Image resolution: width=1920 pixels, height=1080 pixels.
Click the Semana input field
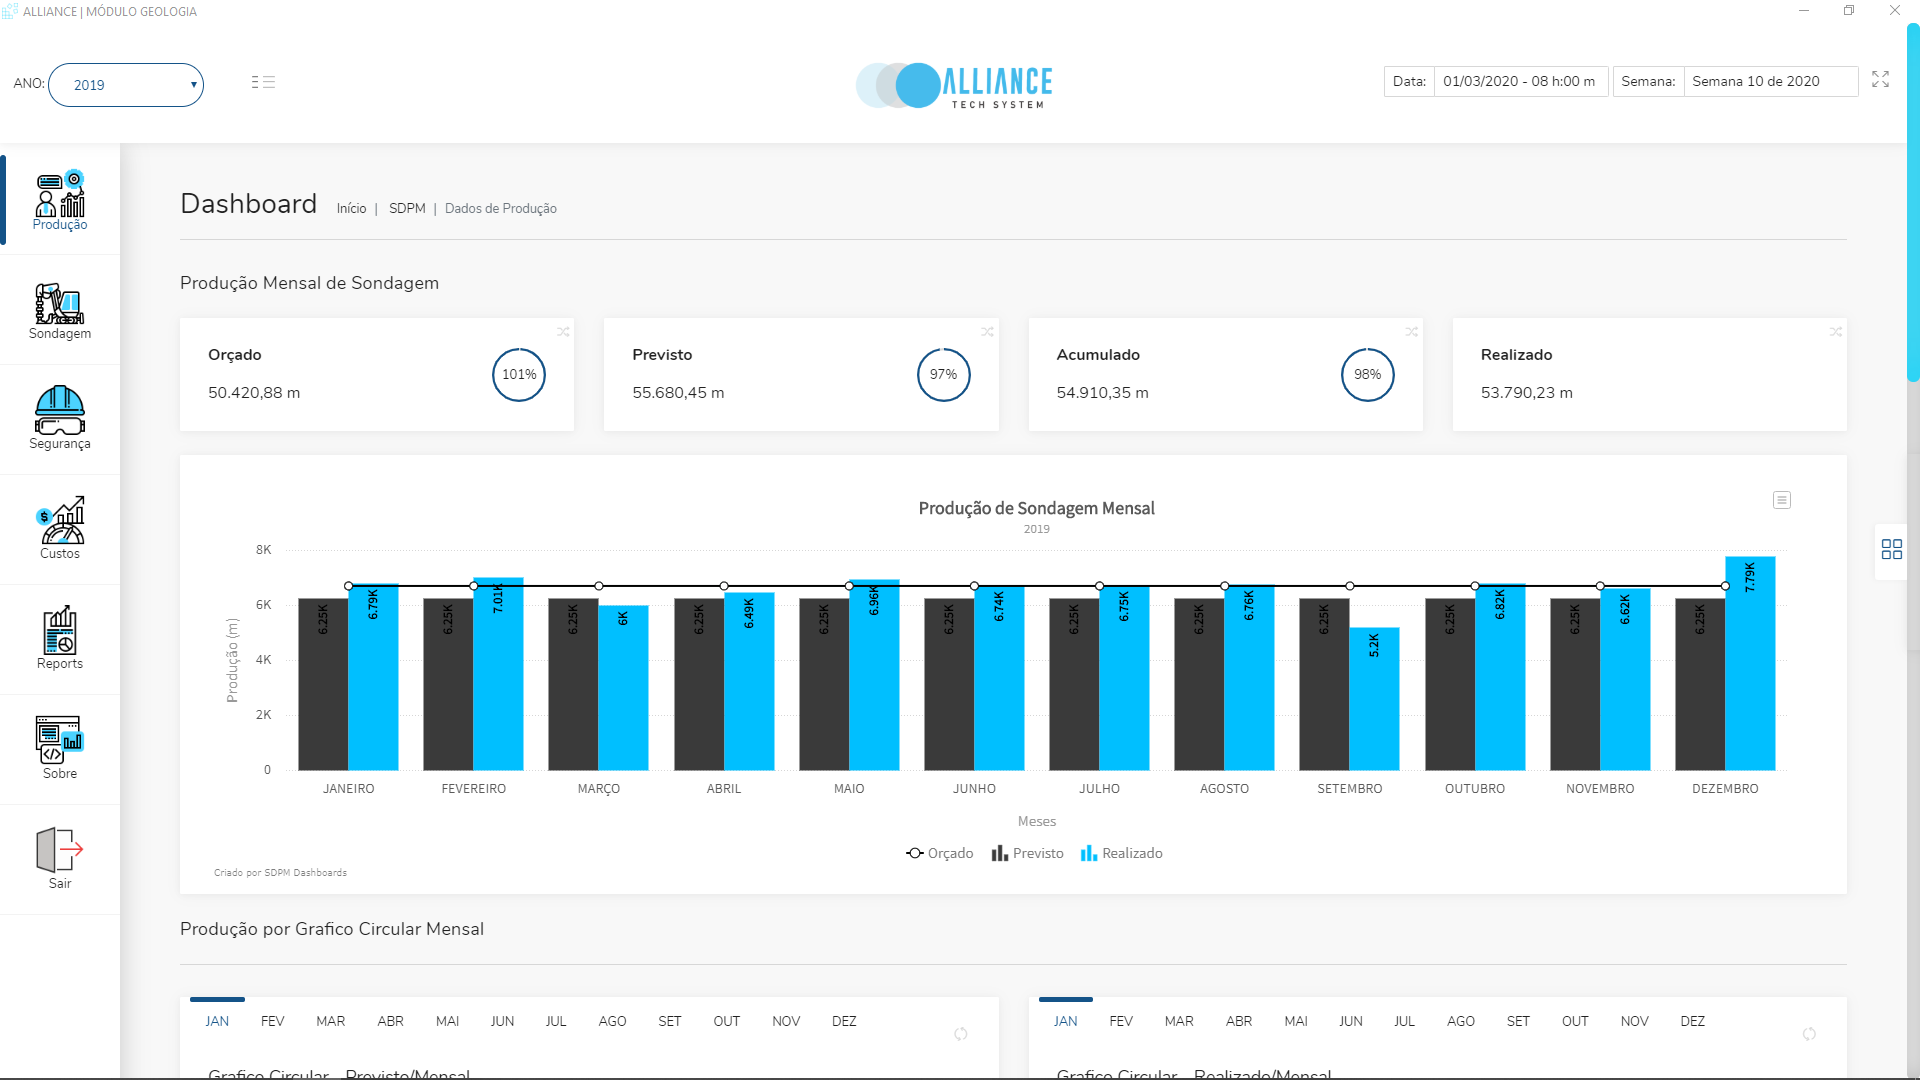coord(1769,81)
